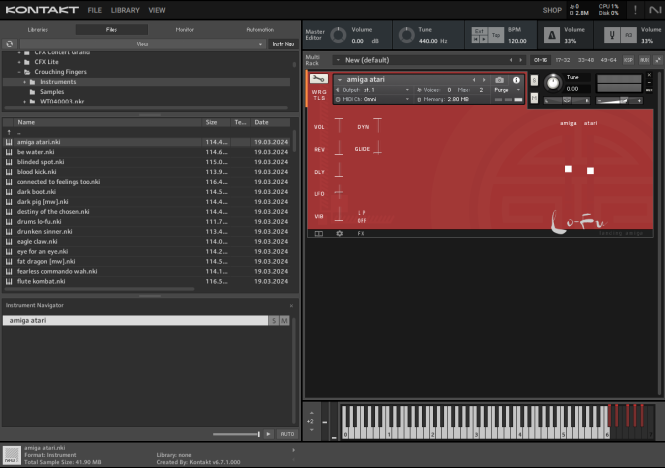The image size is (665, 468).
Task: Click the CFX Lite folder icon
Action: (x=27, y=62)
